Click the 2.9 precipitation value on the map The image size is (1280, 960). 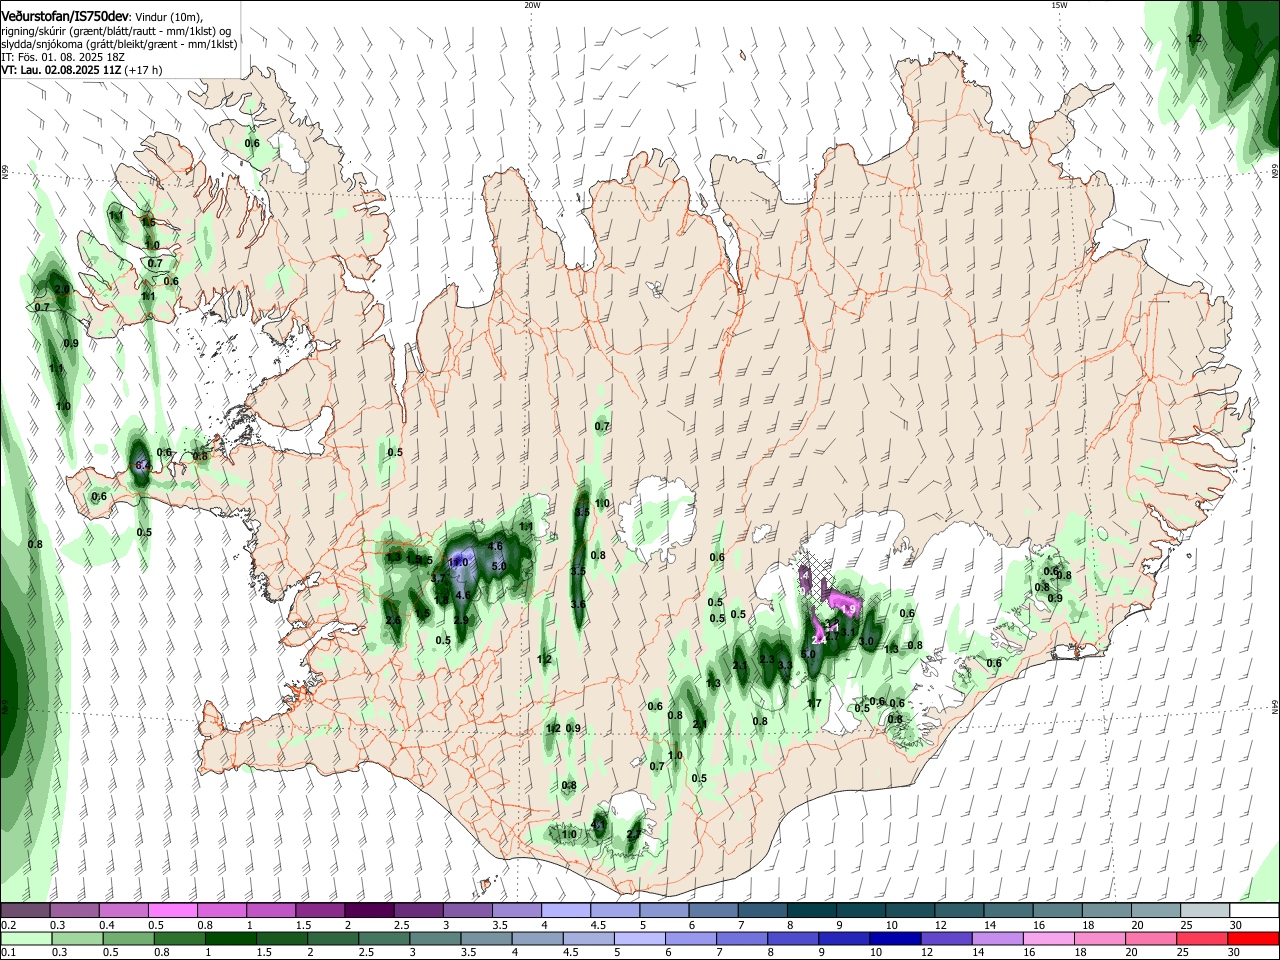[461, 621]
